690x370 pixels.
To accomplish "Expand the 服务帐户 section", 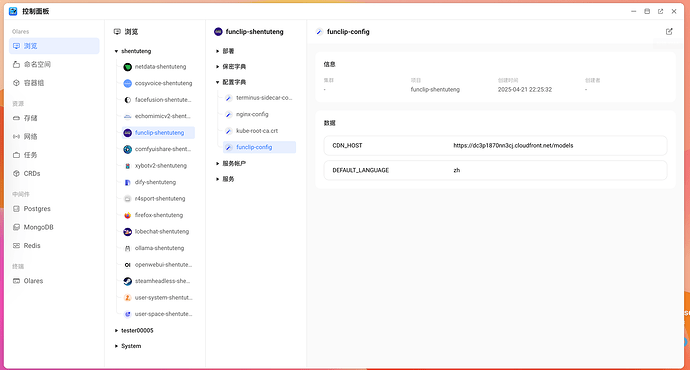I will coord(217,164).
